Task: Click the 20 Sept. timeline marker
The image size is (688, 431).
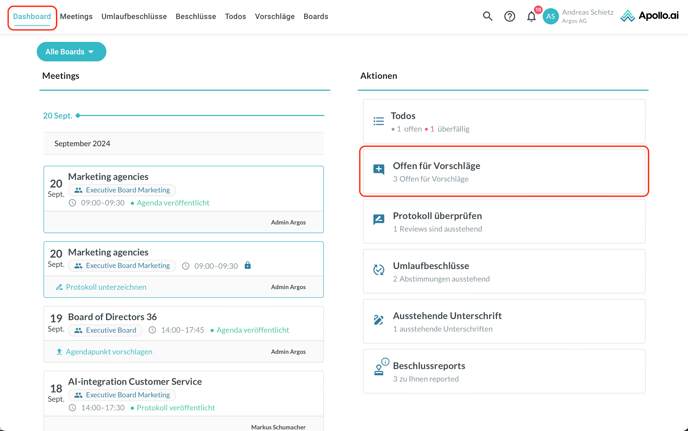Action: pyautogui.click(x=78, y=116)
